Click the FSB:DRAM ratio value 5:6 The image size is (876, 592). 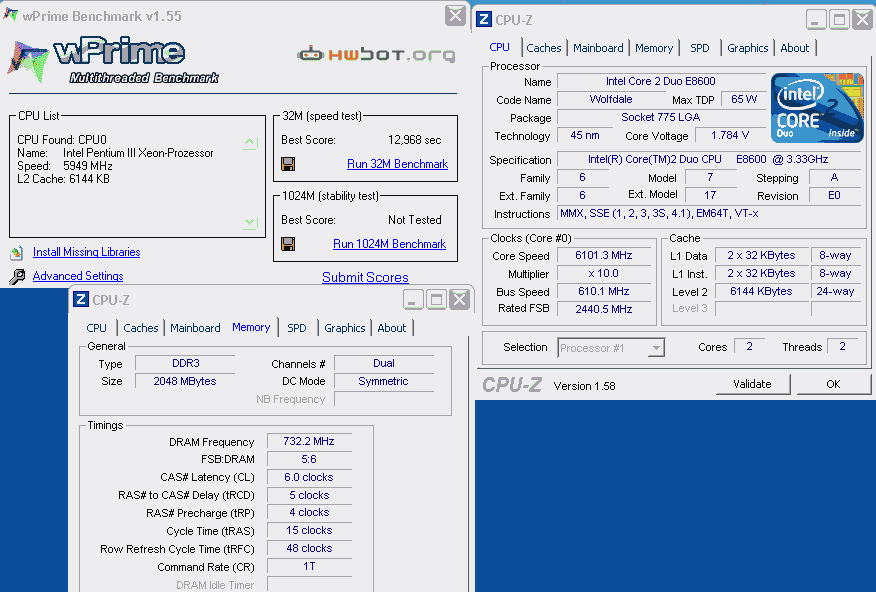click(x=309, y=459)
